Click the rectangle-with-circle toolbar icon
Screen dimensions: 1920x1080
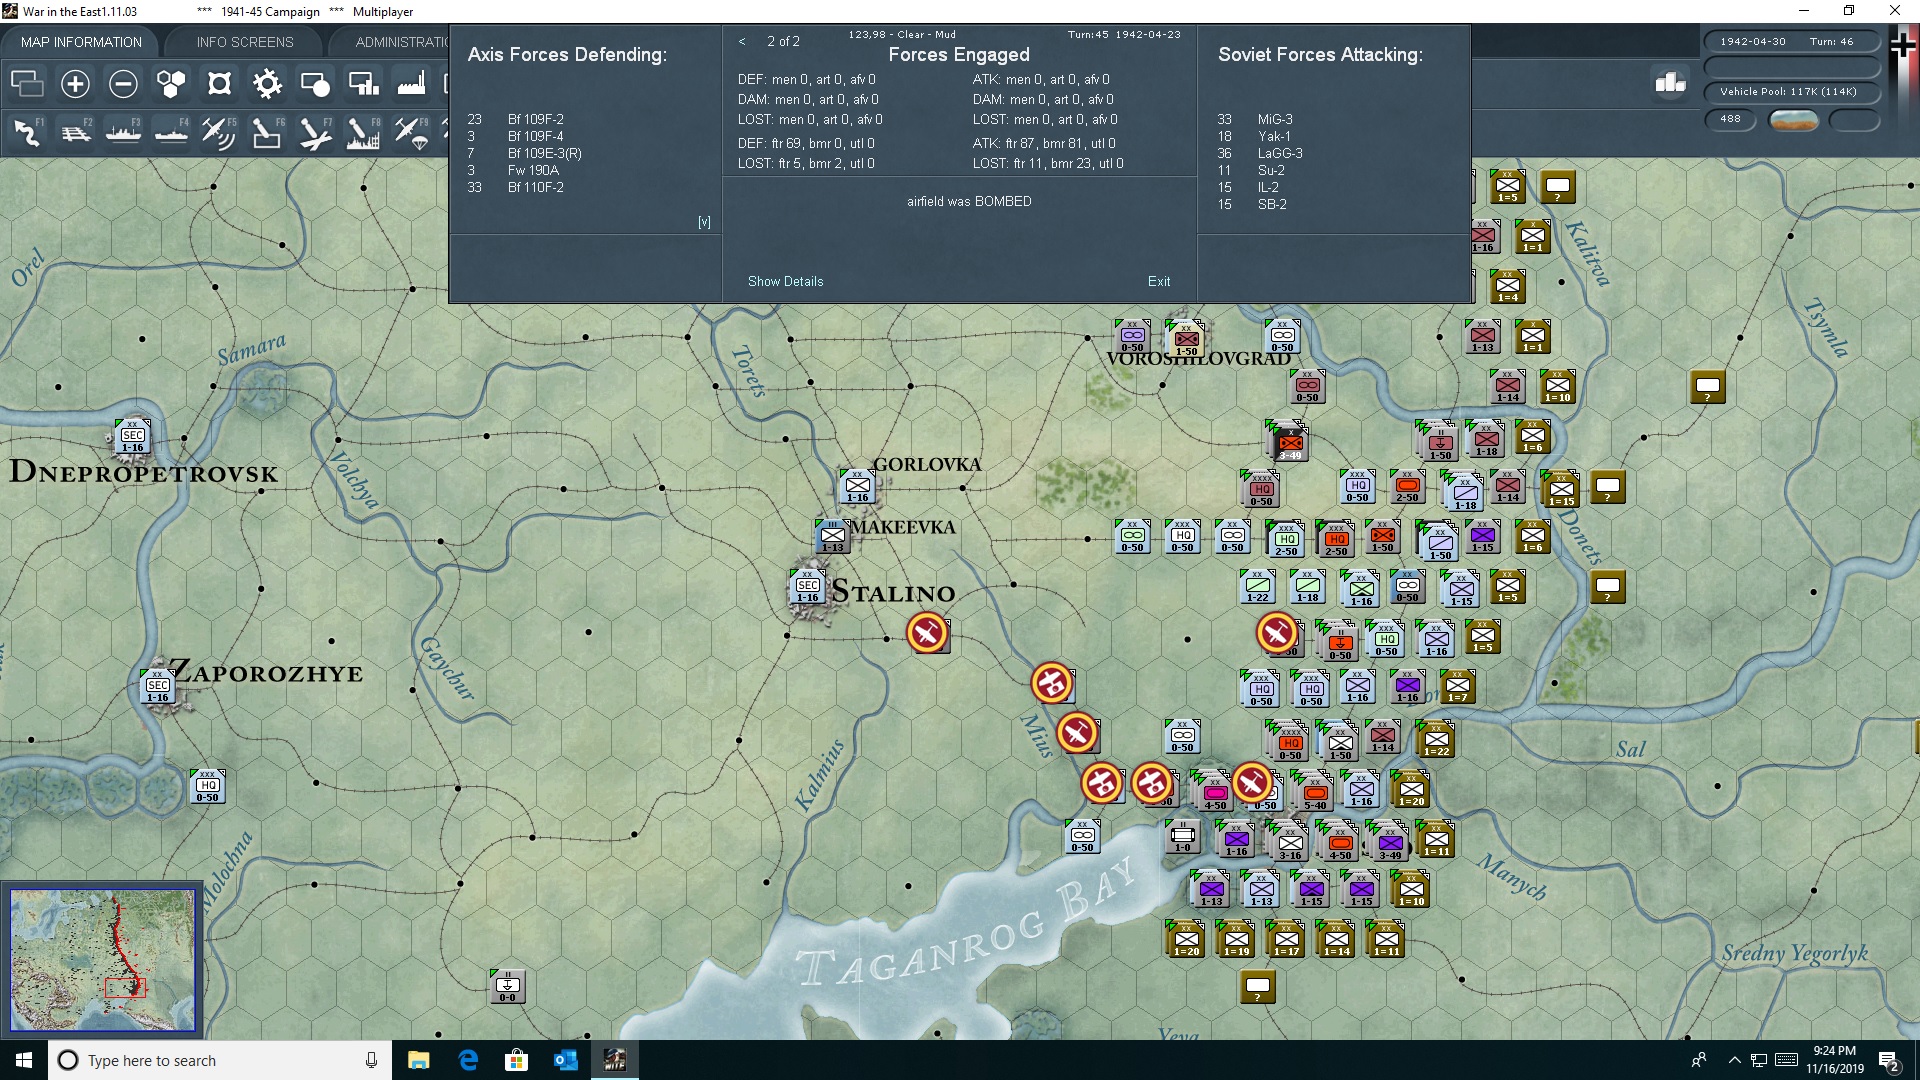315,84
